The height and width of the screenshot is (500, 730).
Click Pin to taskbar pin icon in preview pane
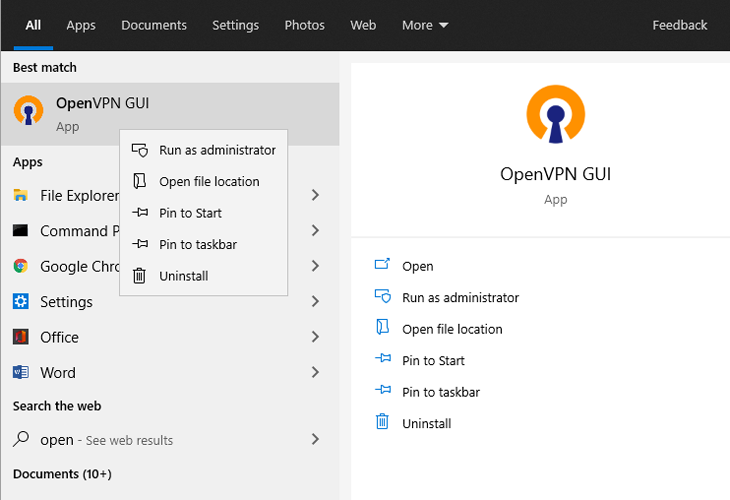pyautogui.click(x=383, y=389)
